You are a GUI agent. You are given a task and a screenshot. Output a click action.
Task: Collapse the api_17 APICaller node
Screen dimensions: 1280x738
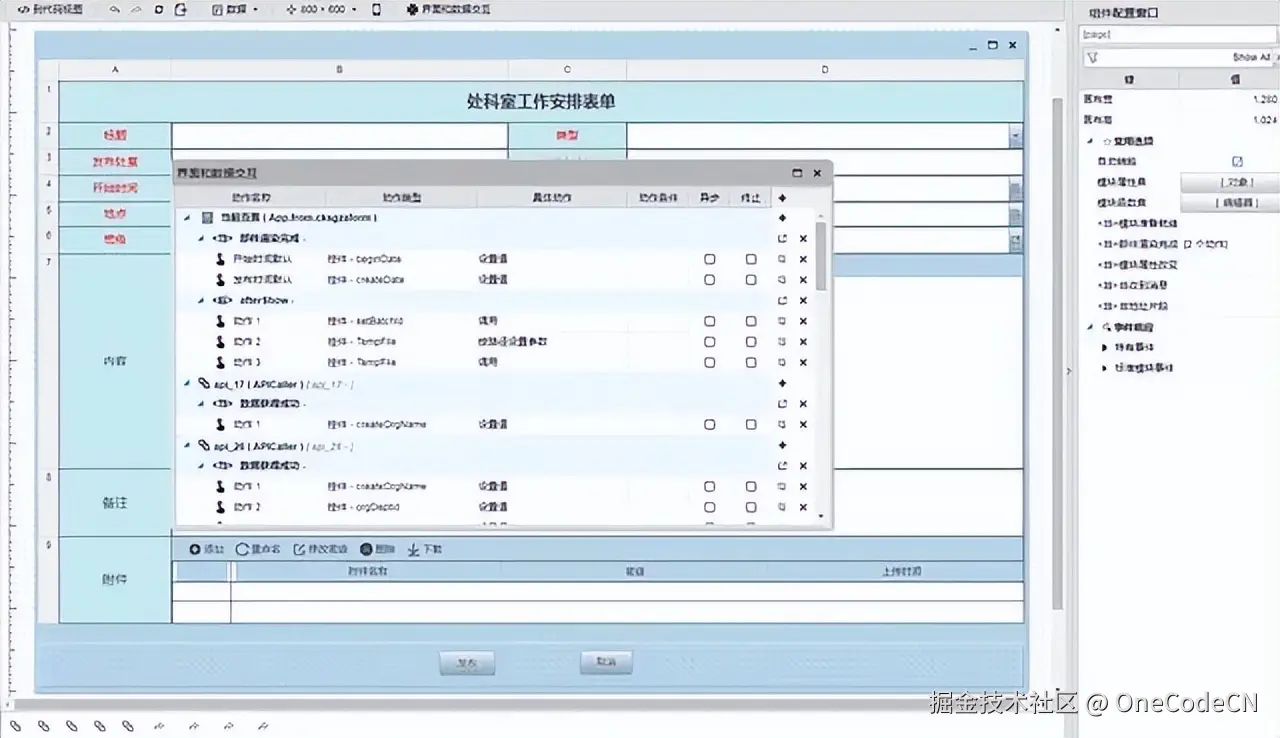click(187, 384)
